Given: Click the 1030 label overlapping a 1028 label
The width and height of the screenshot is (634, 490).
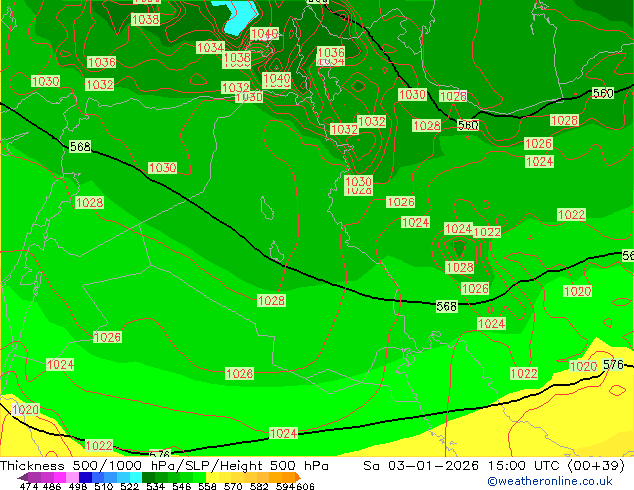Looking at the screenshot, I should click(x=359, y=181).
